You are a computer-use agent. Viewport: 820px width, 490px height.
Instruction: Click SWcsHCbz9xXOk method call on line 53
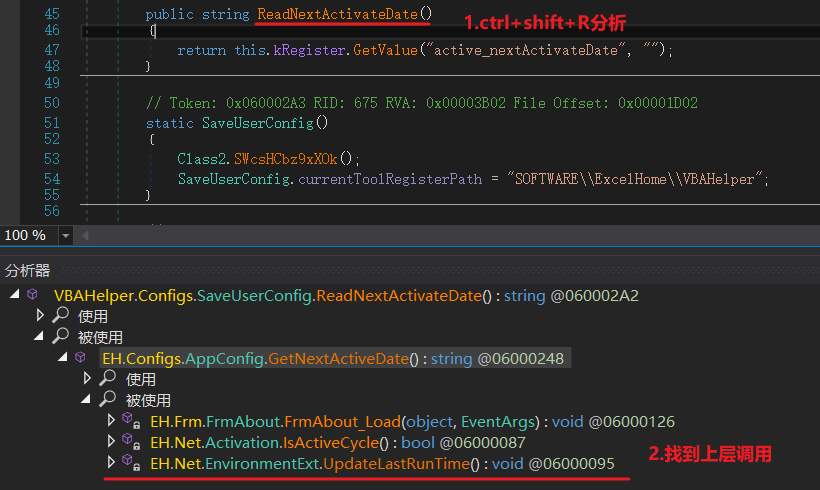coord(286,158)
